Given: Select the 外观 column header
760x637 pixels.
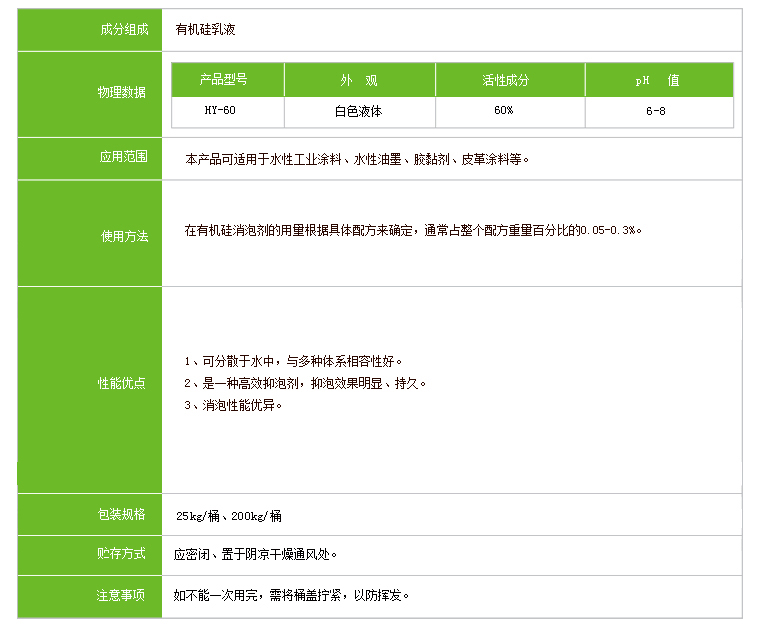Looking at the screenshot, I should 358,80.
